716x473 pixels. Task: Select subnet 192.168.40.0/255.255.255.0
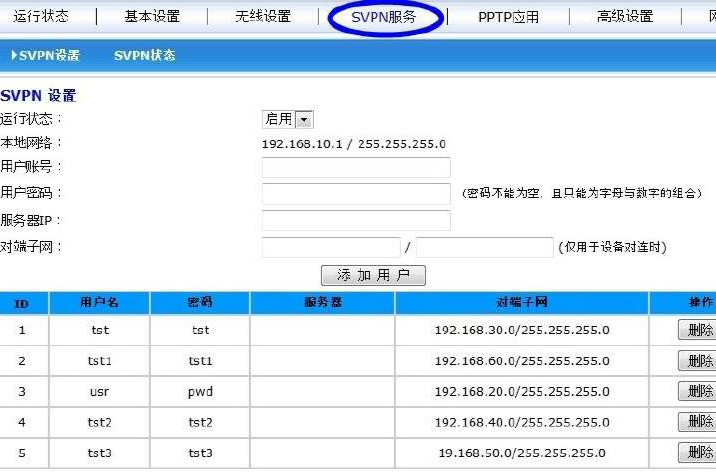pos(522,422)
